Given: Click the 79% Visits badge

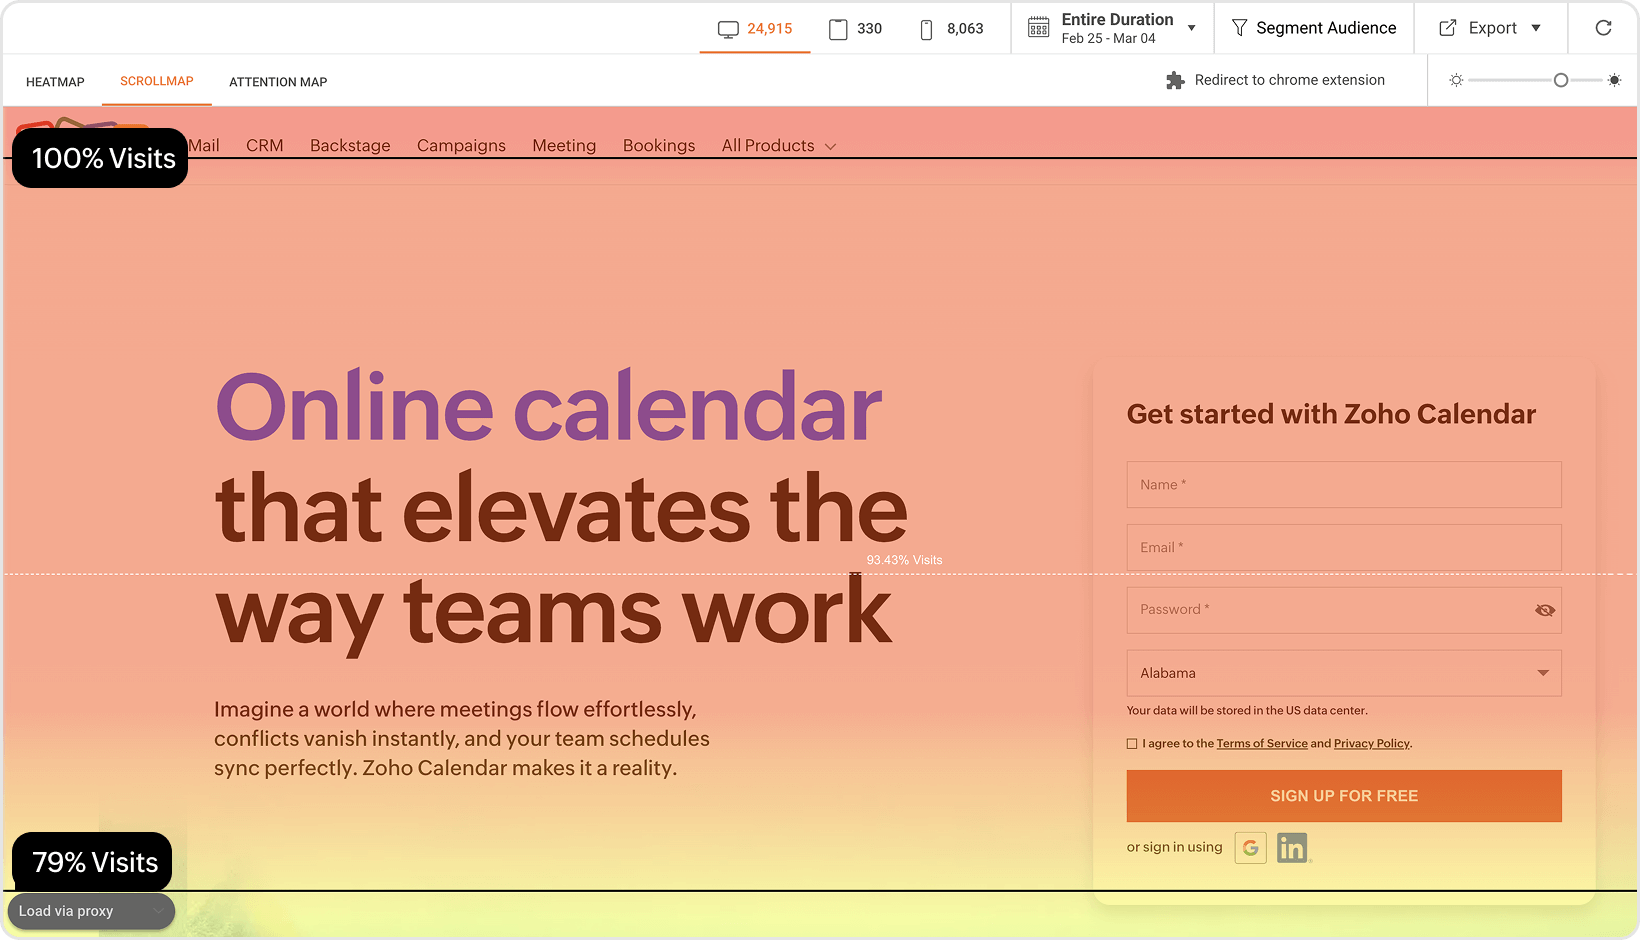Looking at the screenshot, I should click(92, 862).
